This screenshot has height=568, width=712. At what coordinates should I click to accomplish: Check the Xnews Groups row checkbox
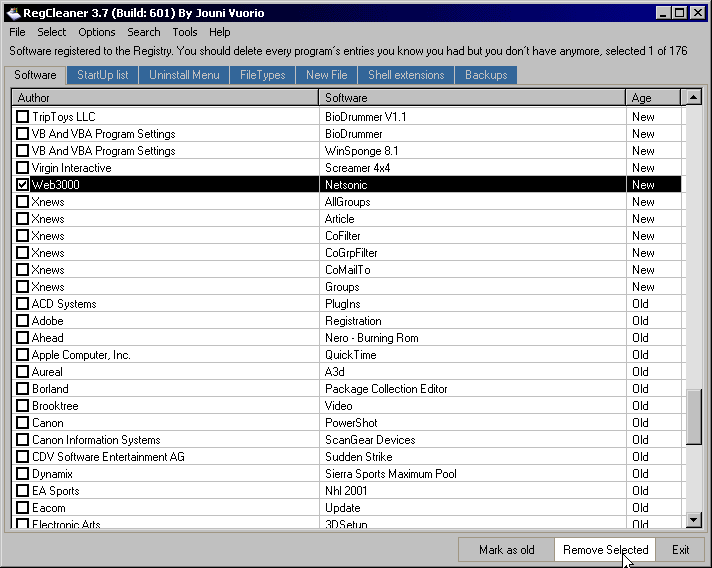[22, 286]
